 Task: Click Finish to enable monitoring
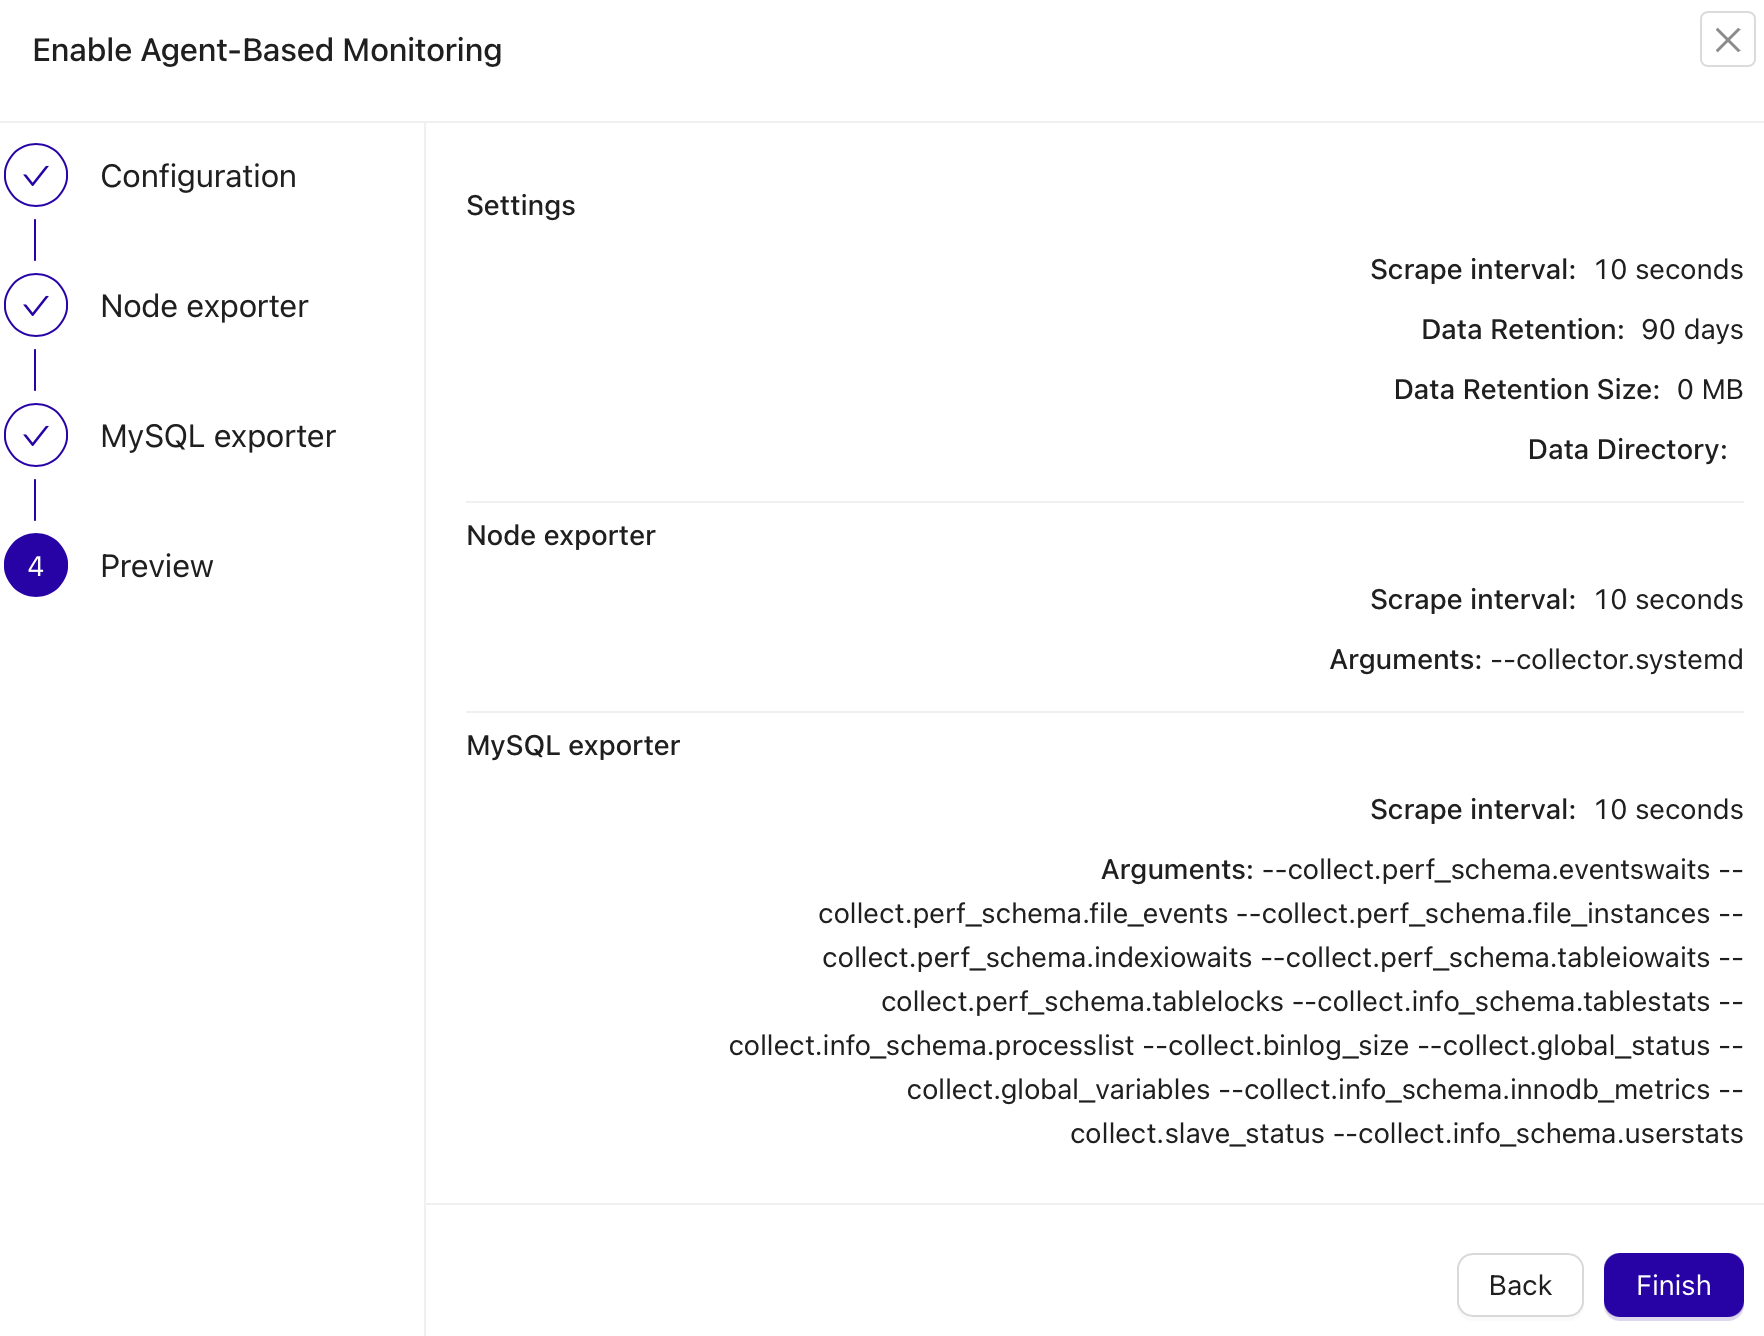point(1673,1285)
